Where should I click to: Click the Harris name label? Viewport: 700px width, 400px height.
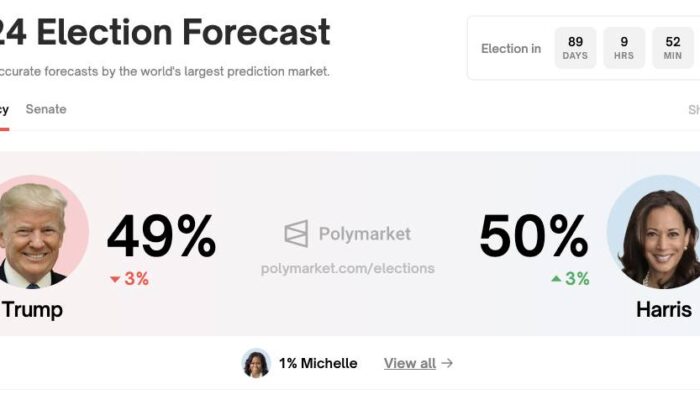pos(664,310)
